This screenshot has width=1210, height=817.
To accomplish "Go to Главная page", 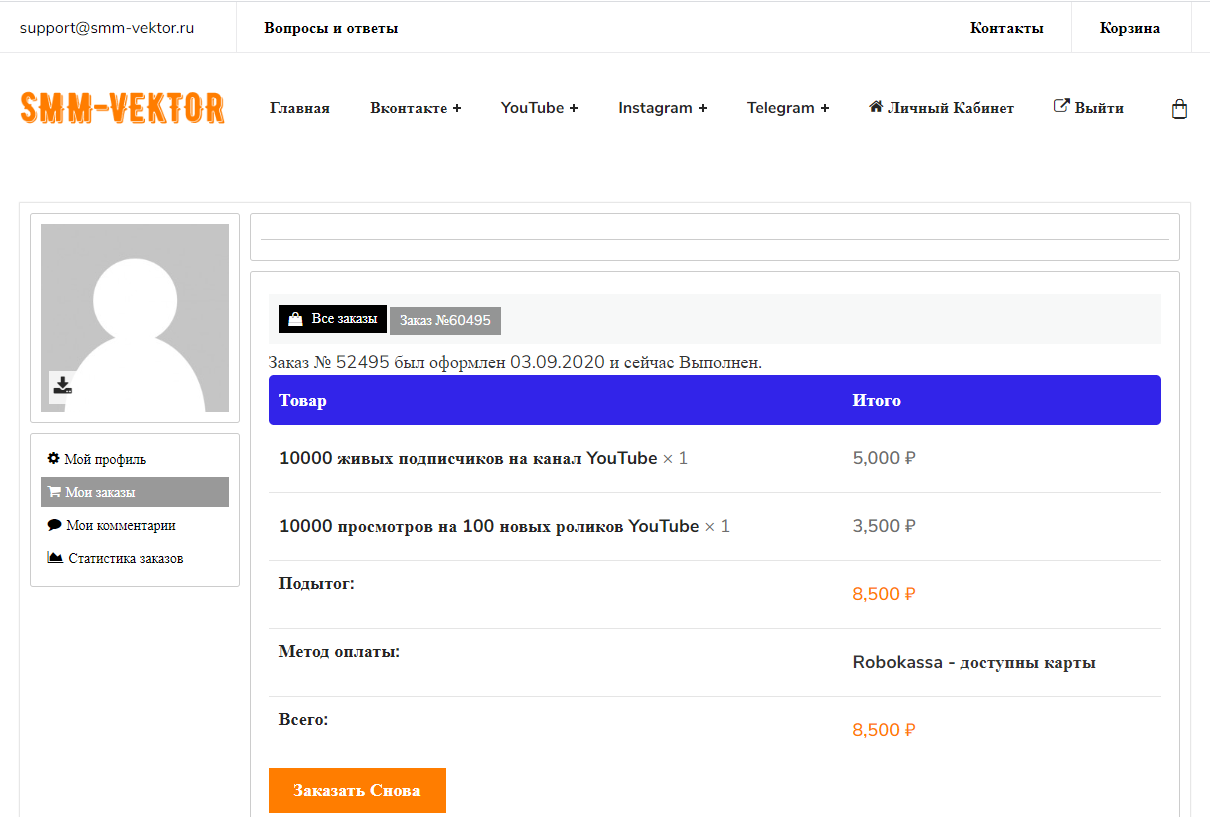I will tap(300, 108).
